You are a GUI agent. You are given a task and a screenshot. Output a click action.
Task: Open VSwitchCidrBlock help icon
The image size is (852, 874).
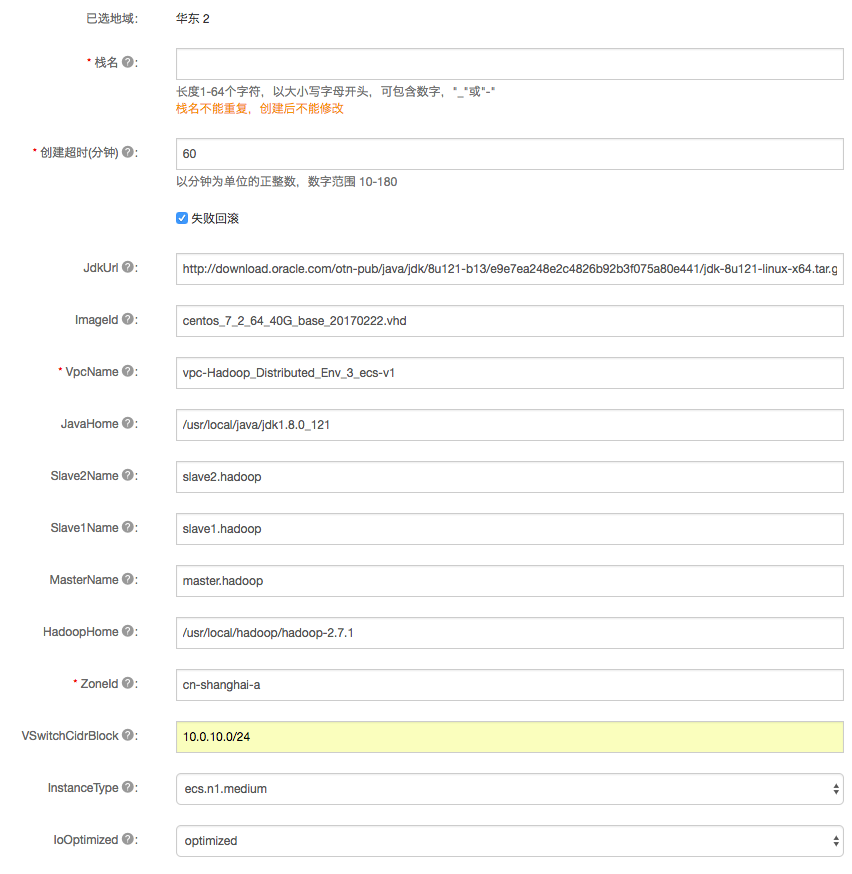click(x=128, y=735)
